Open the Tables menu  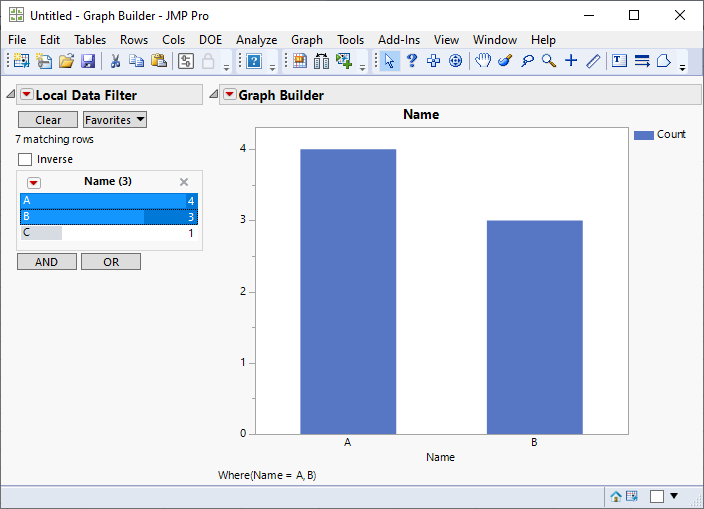pyautogui.click(x=90, y=40)
